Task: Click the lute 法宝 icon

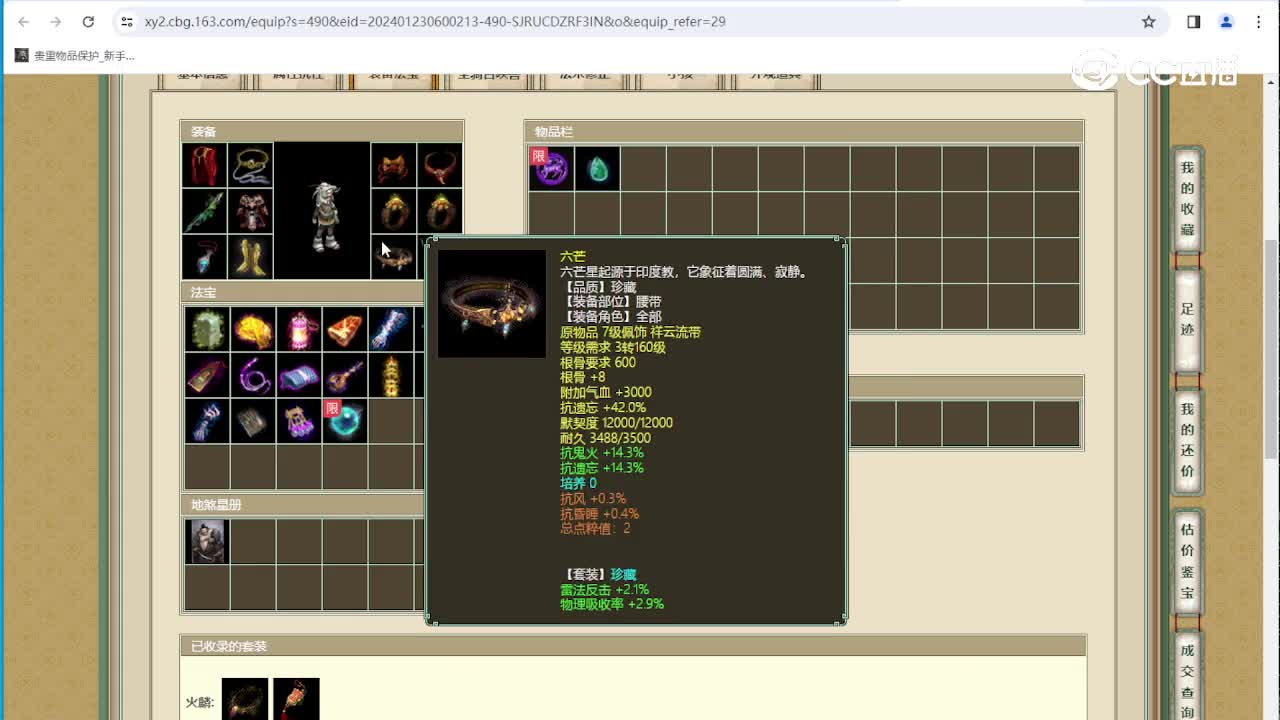Action: pos(345,375)
